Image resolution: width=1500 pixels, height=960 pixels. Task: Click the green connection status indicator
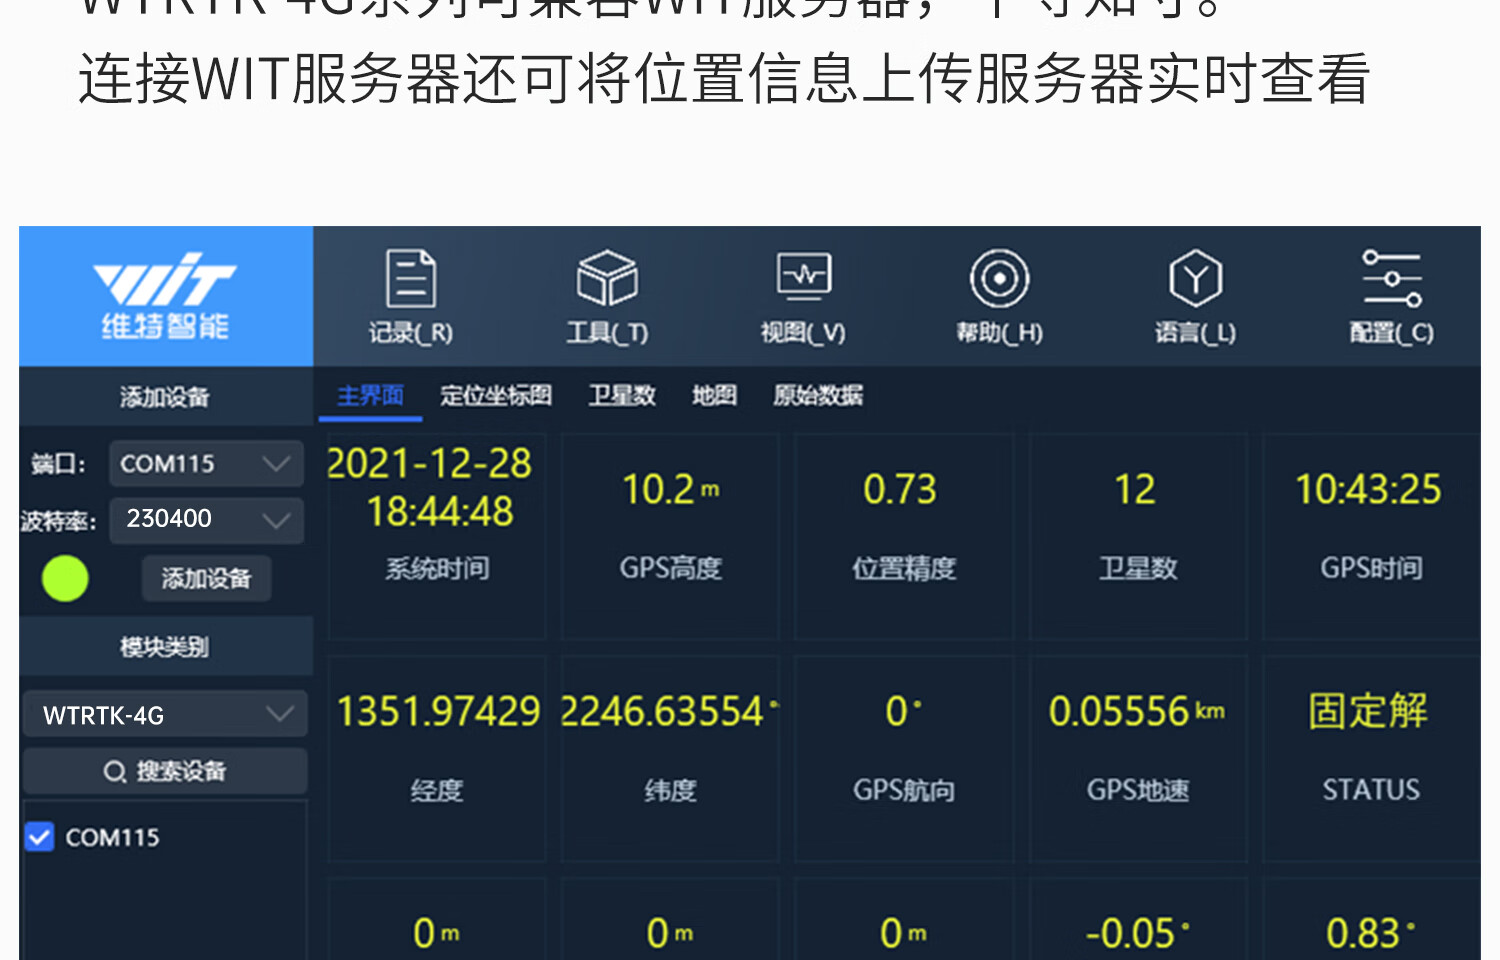tap(65, 579)
